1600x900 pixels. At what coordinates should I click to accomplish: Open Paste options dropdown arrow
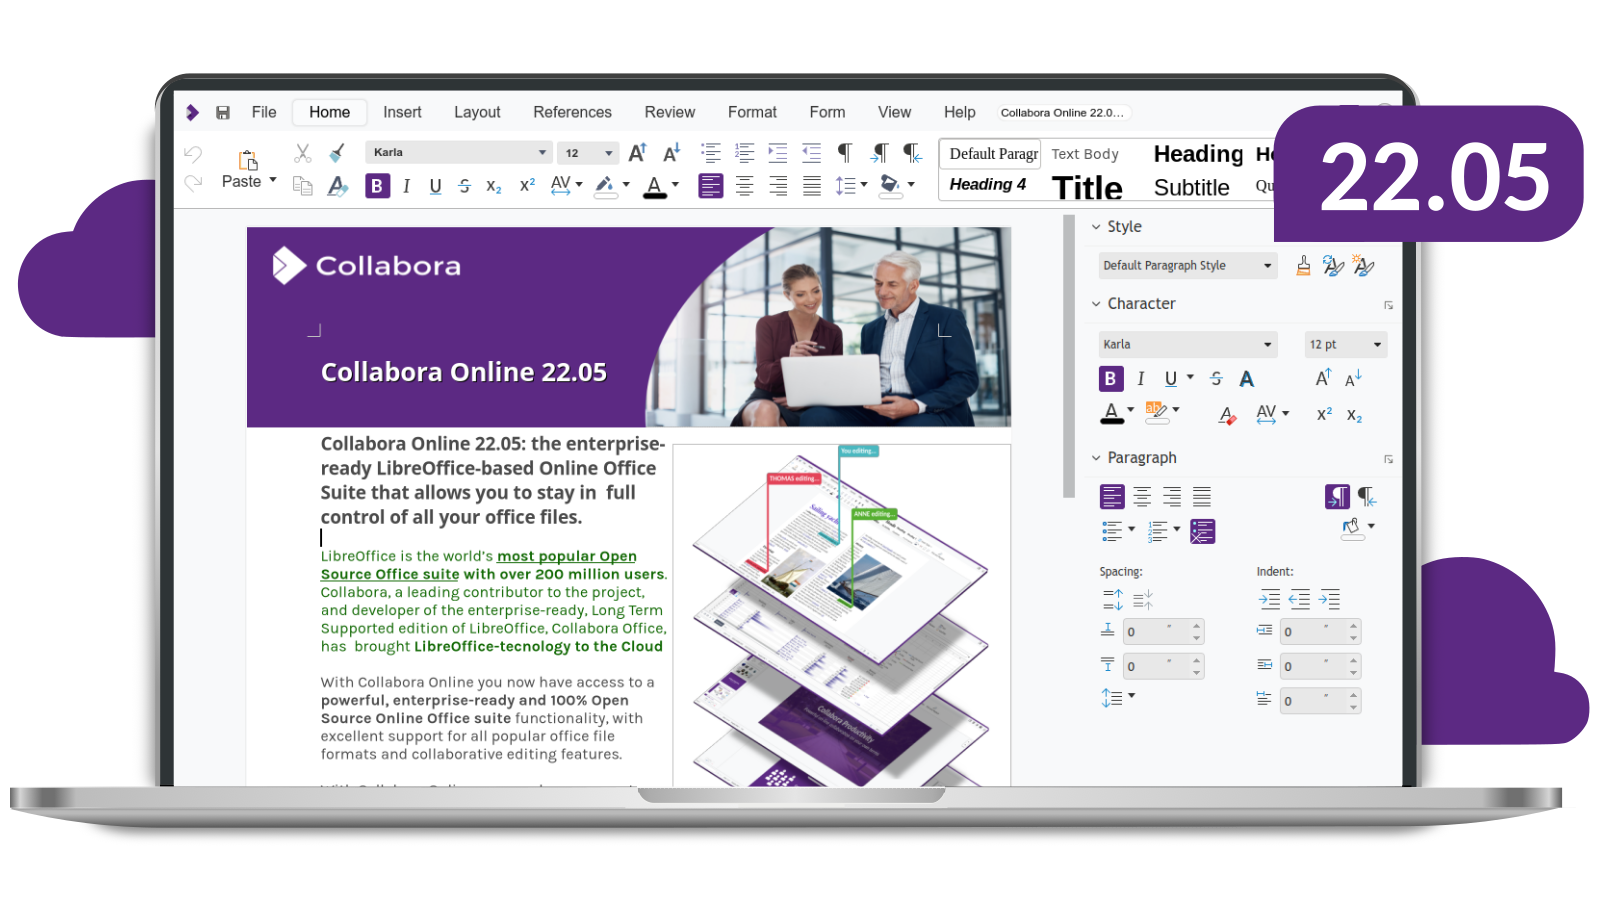pos(273,180)
